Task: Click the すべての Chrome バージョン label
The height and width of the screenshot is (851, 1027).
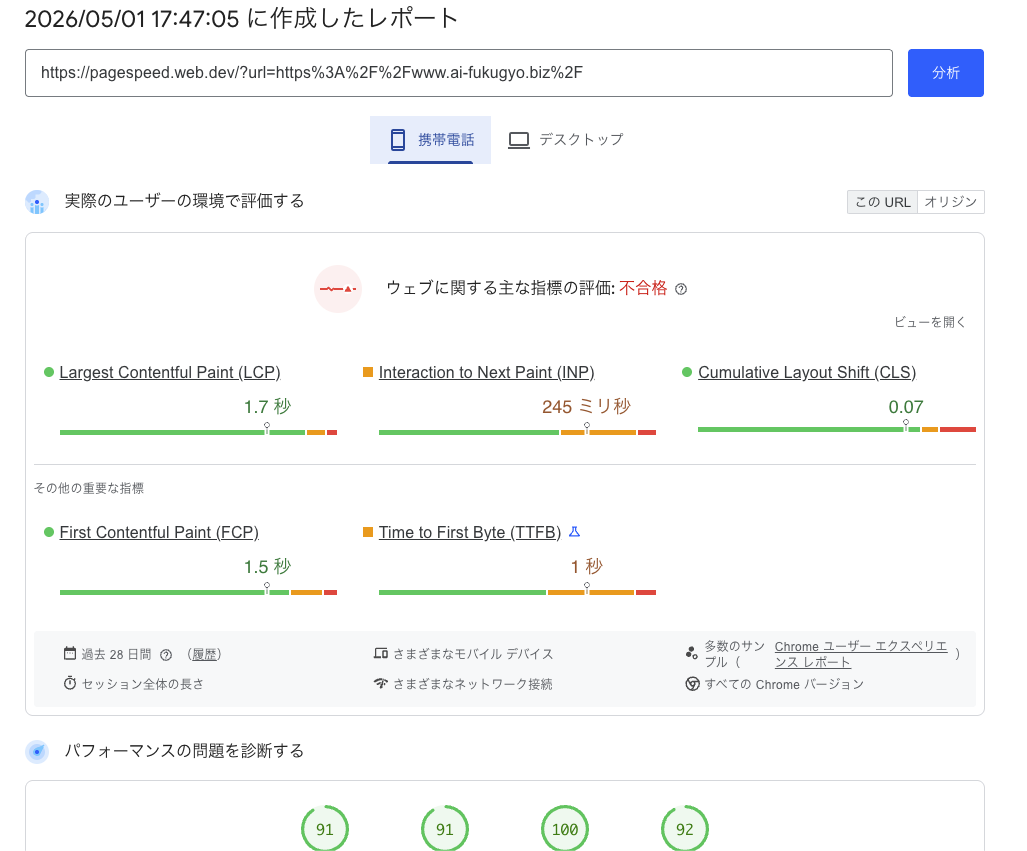Action: point(784,685)
